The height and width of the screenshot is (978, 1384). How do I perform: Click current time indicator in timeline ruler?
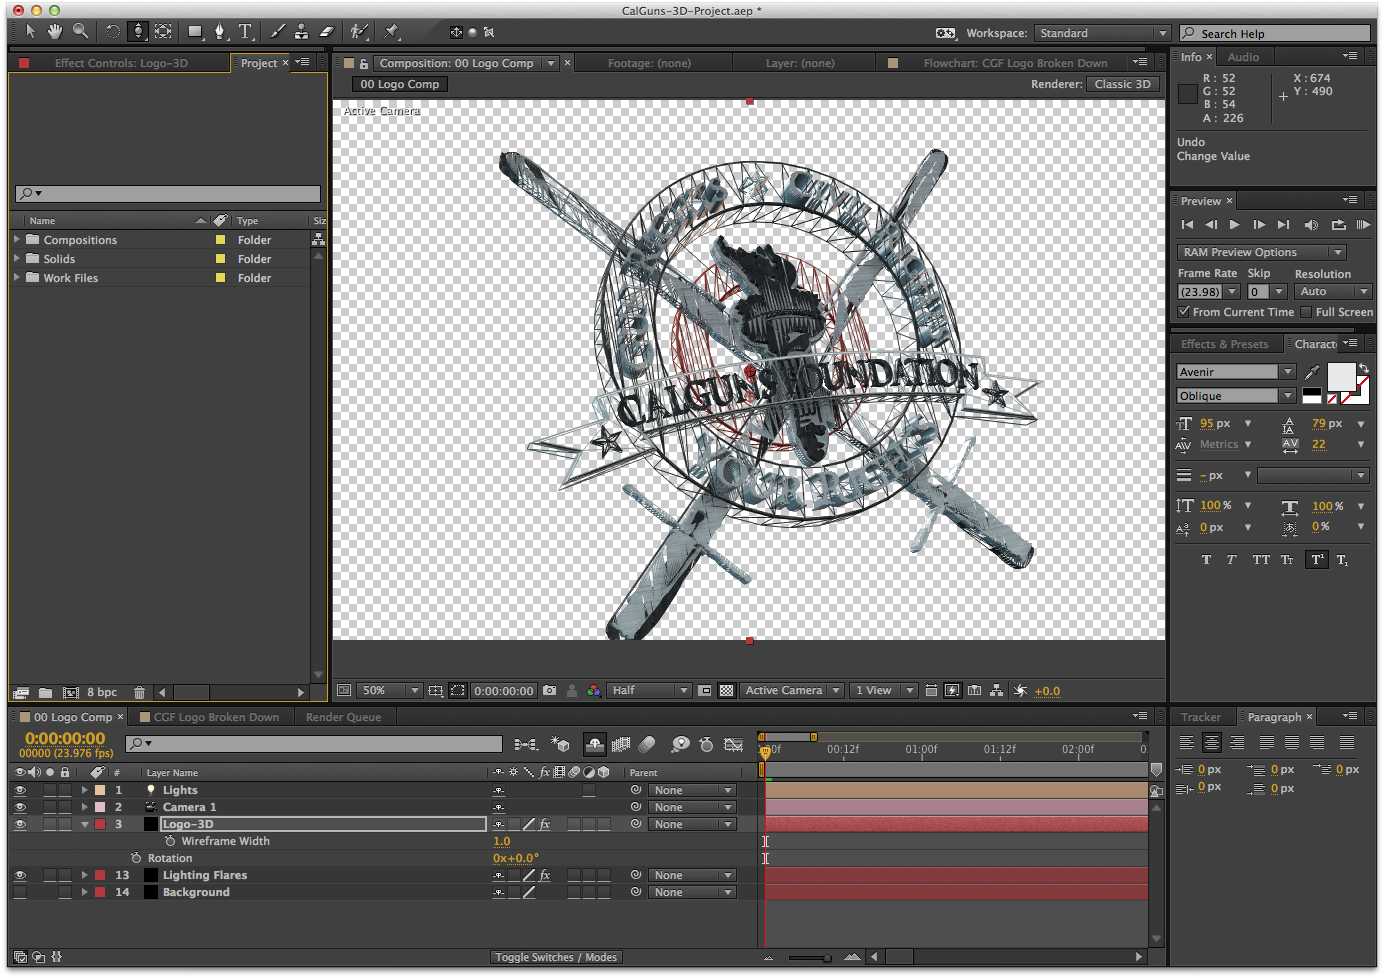(x=765, y=751)
